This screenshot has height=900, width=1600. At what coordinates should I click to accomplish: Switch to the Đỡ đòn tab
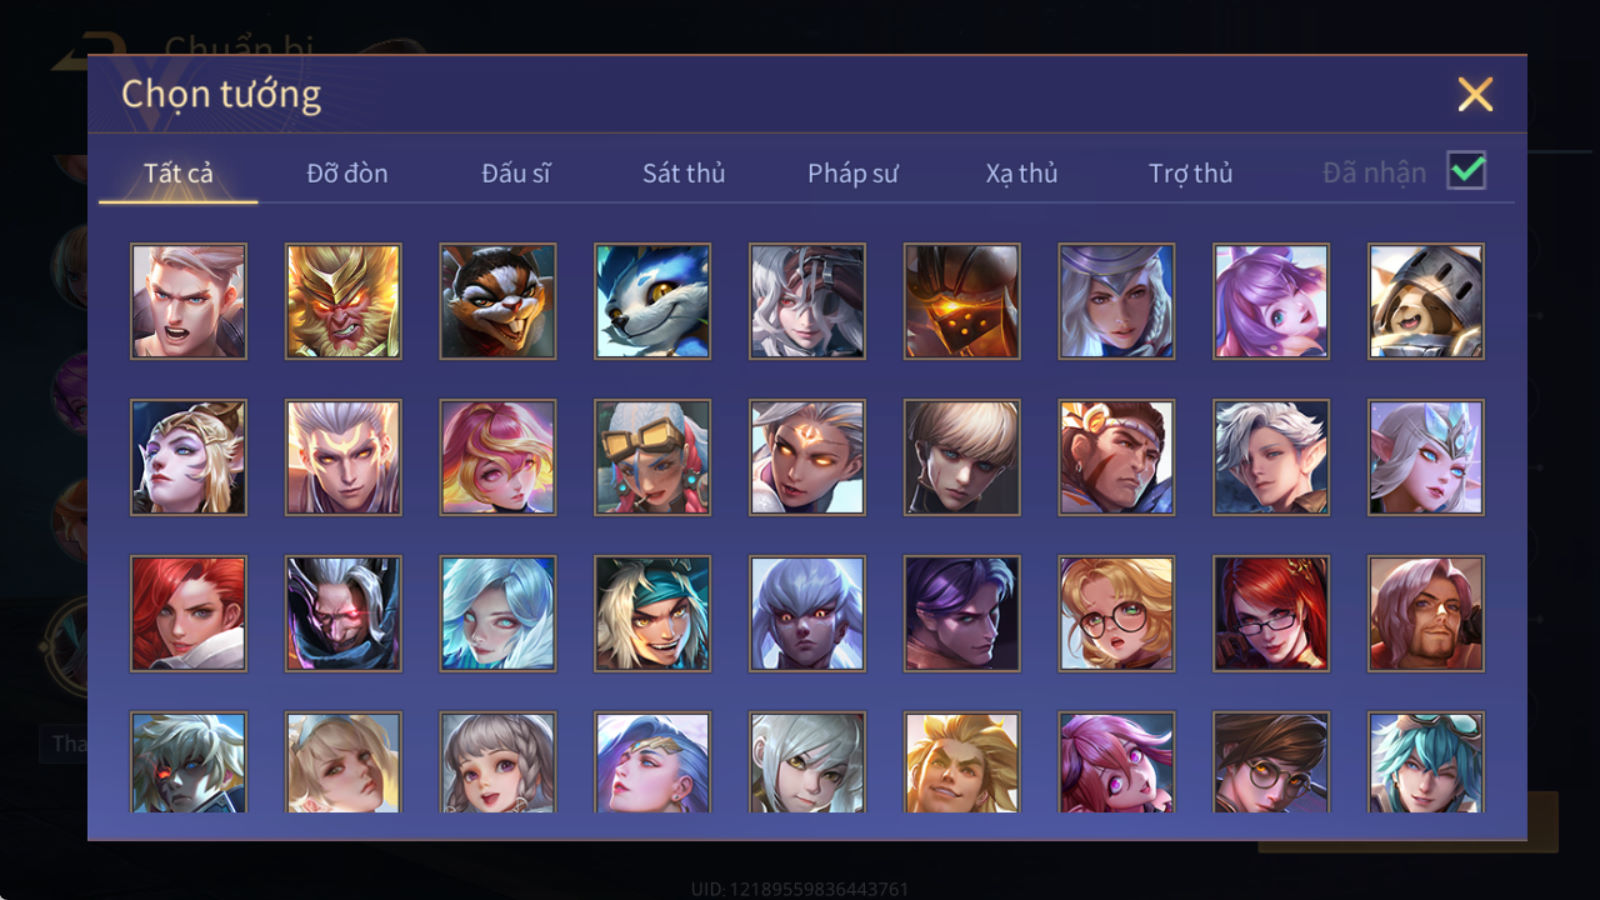(x=347, y=173)
